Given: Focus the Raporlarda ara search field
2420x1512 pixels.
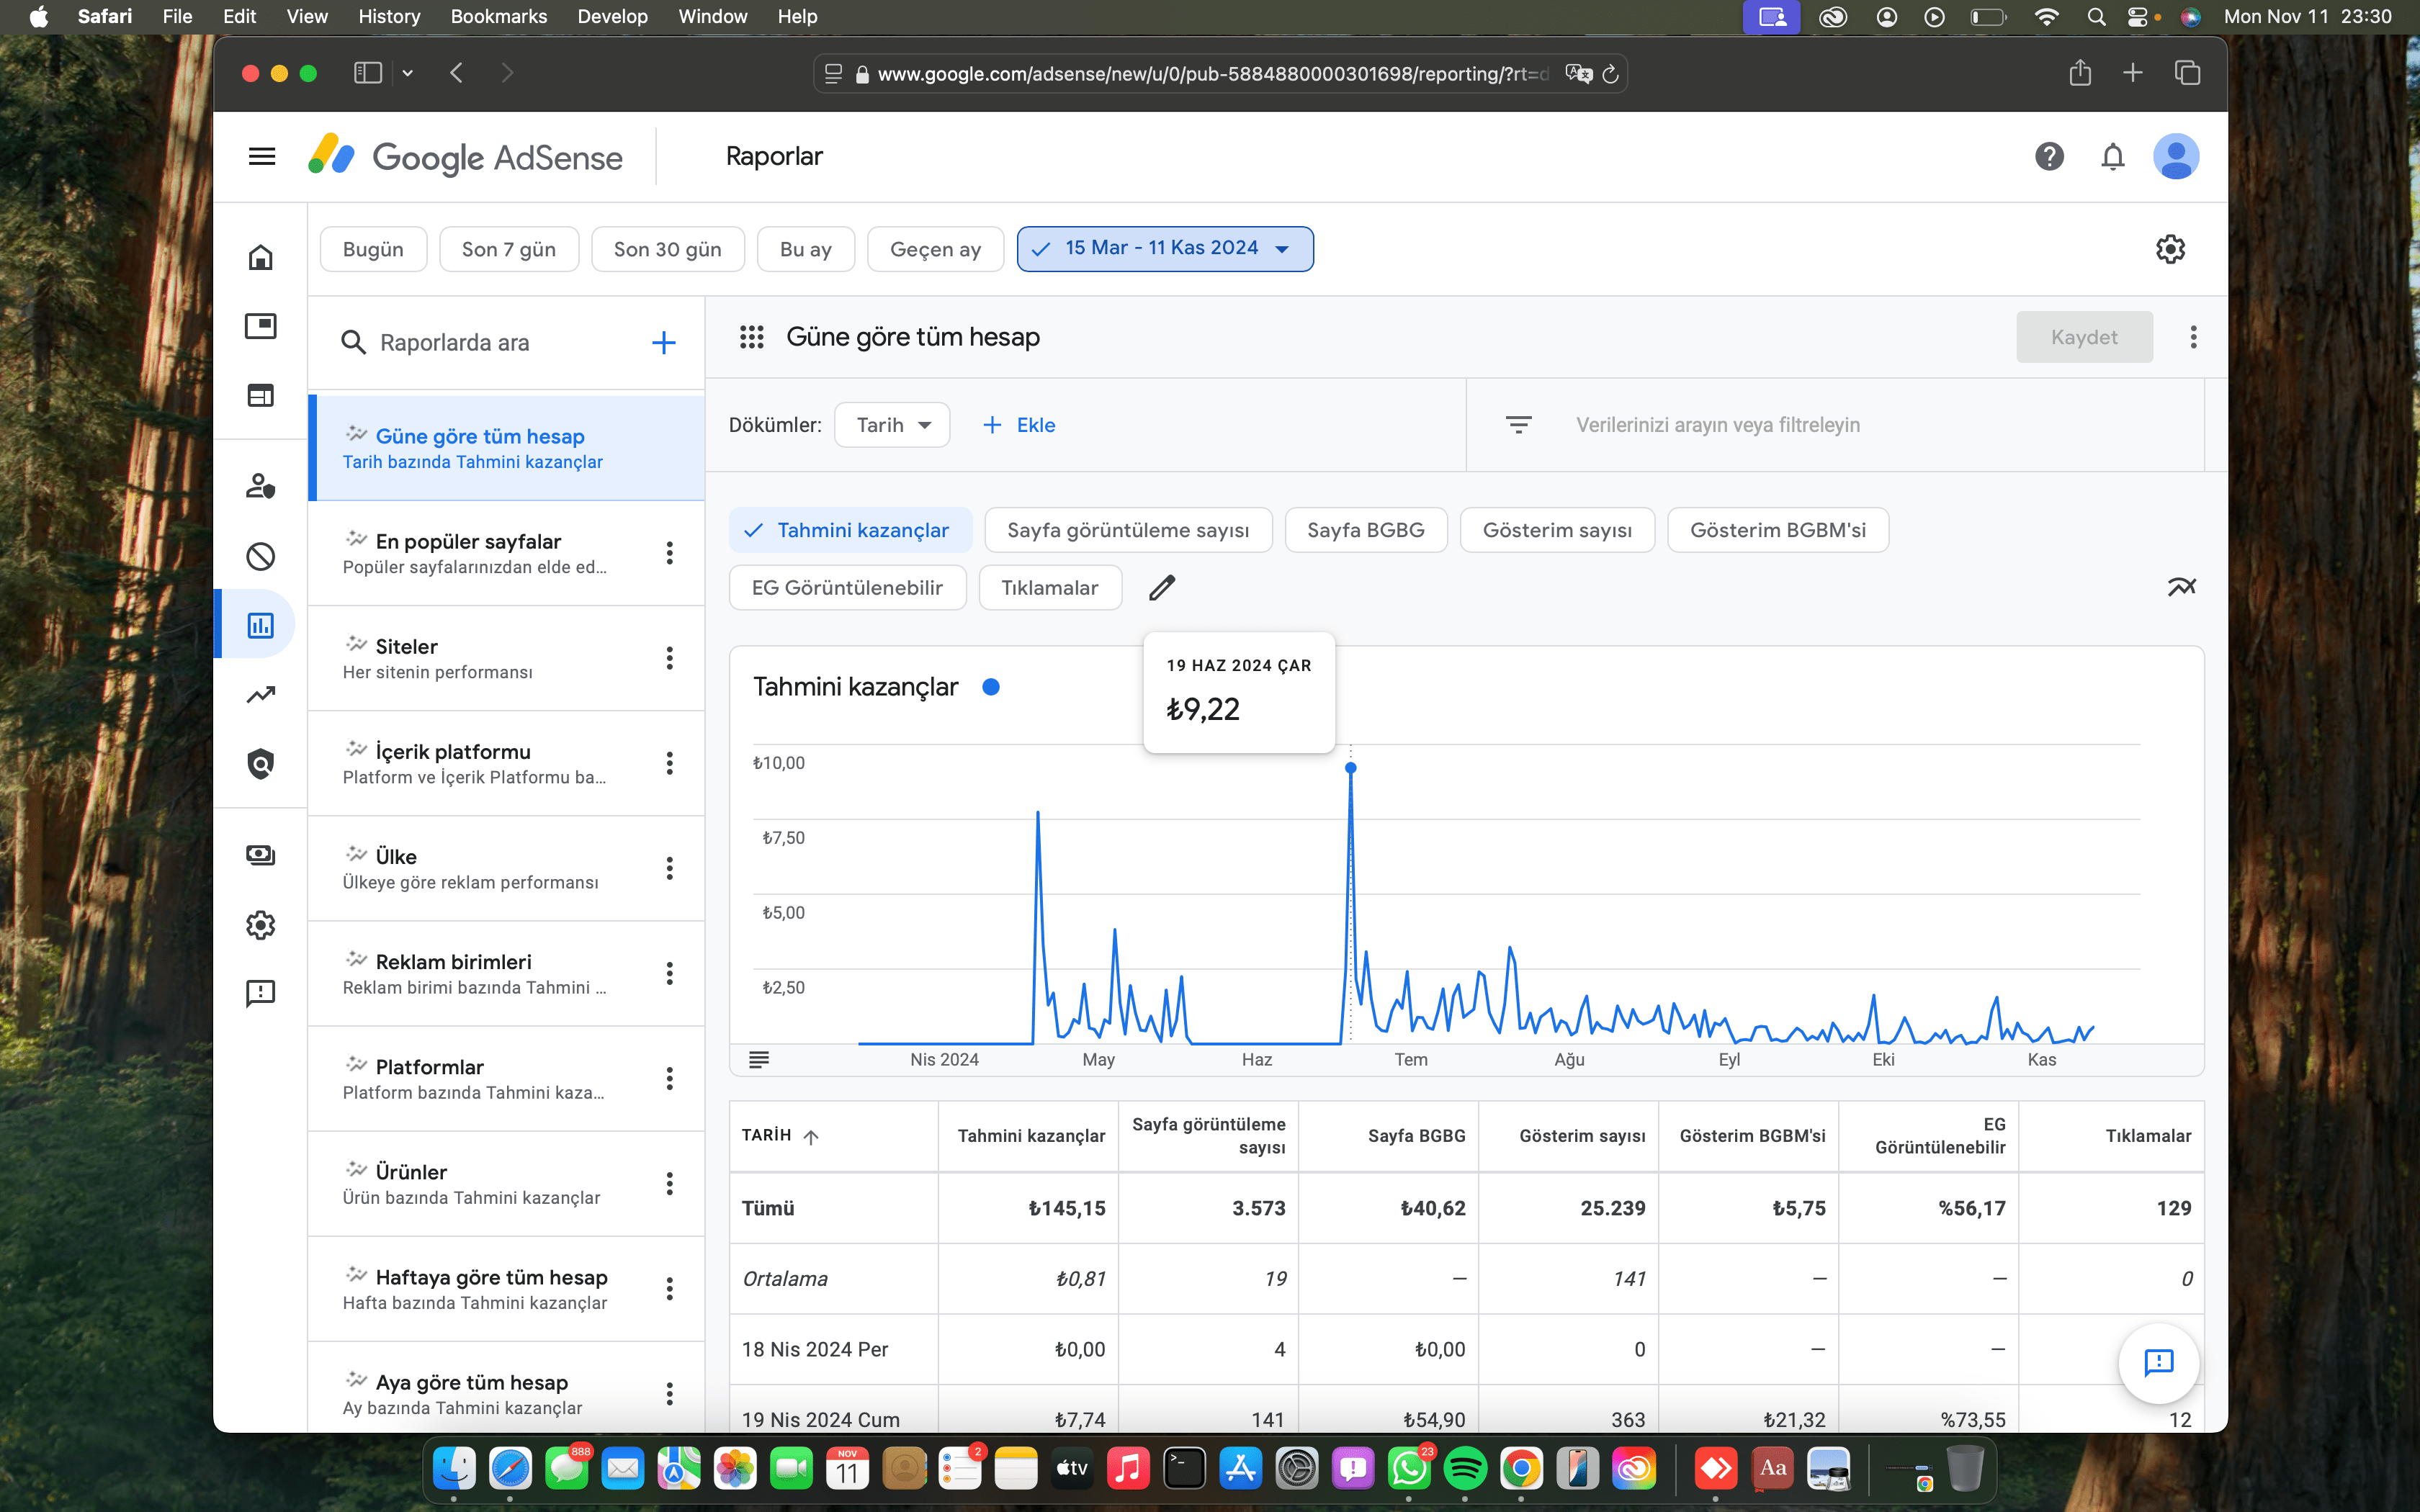Looking at the screenshot, I should pyautogui.click(x=490, y=343).
